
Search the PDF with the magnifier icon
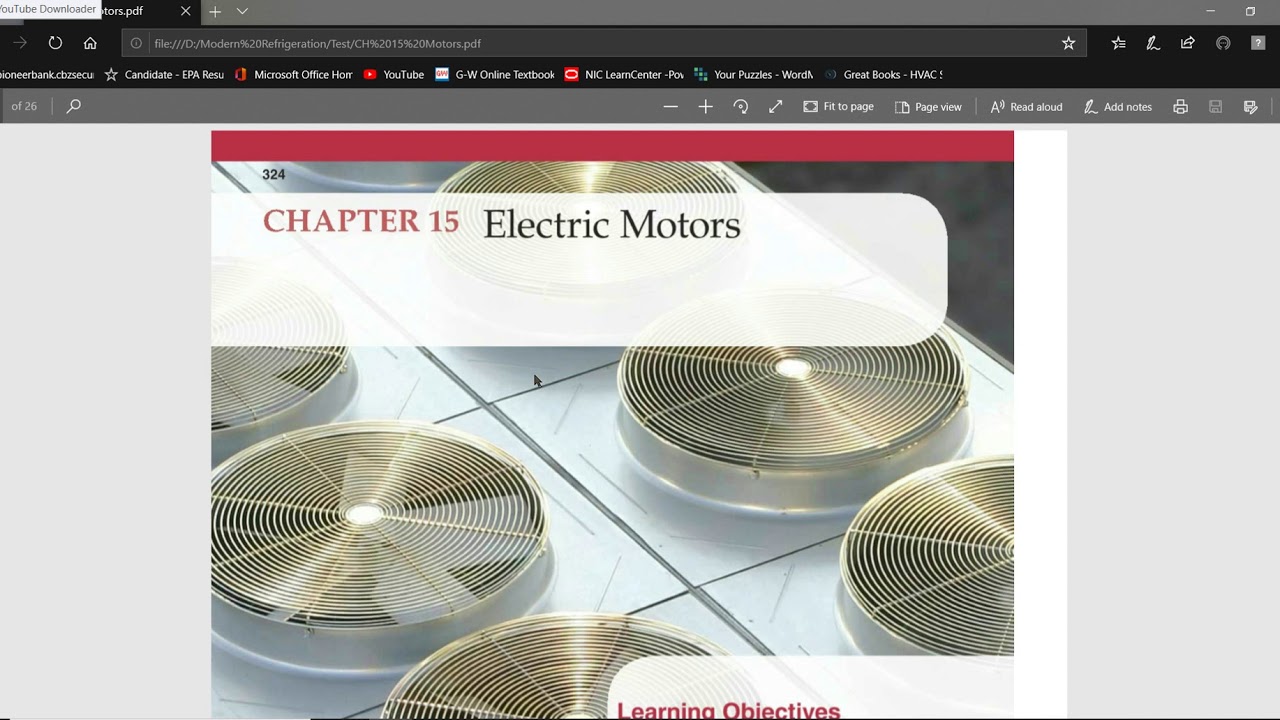(73, 106)
